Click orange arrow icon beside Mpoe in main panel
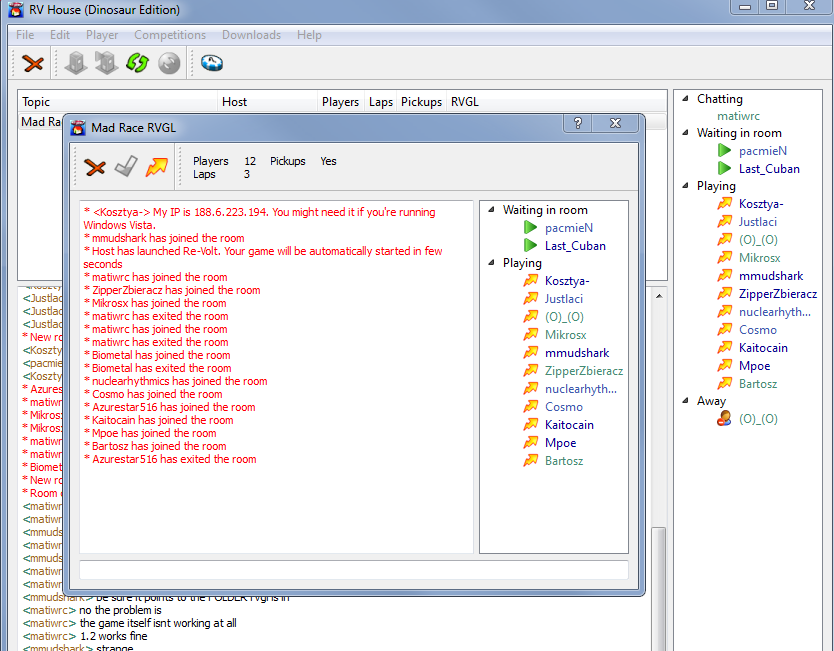The image size is (834, 651). pos(724,365)
